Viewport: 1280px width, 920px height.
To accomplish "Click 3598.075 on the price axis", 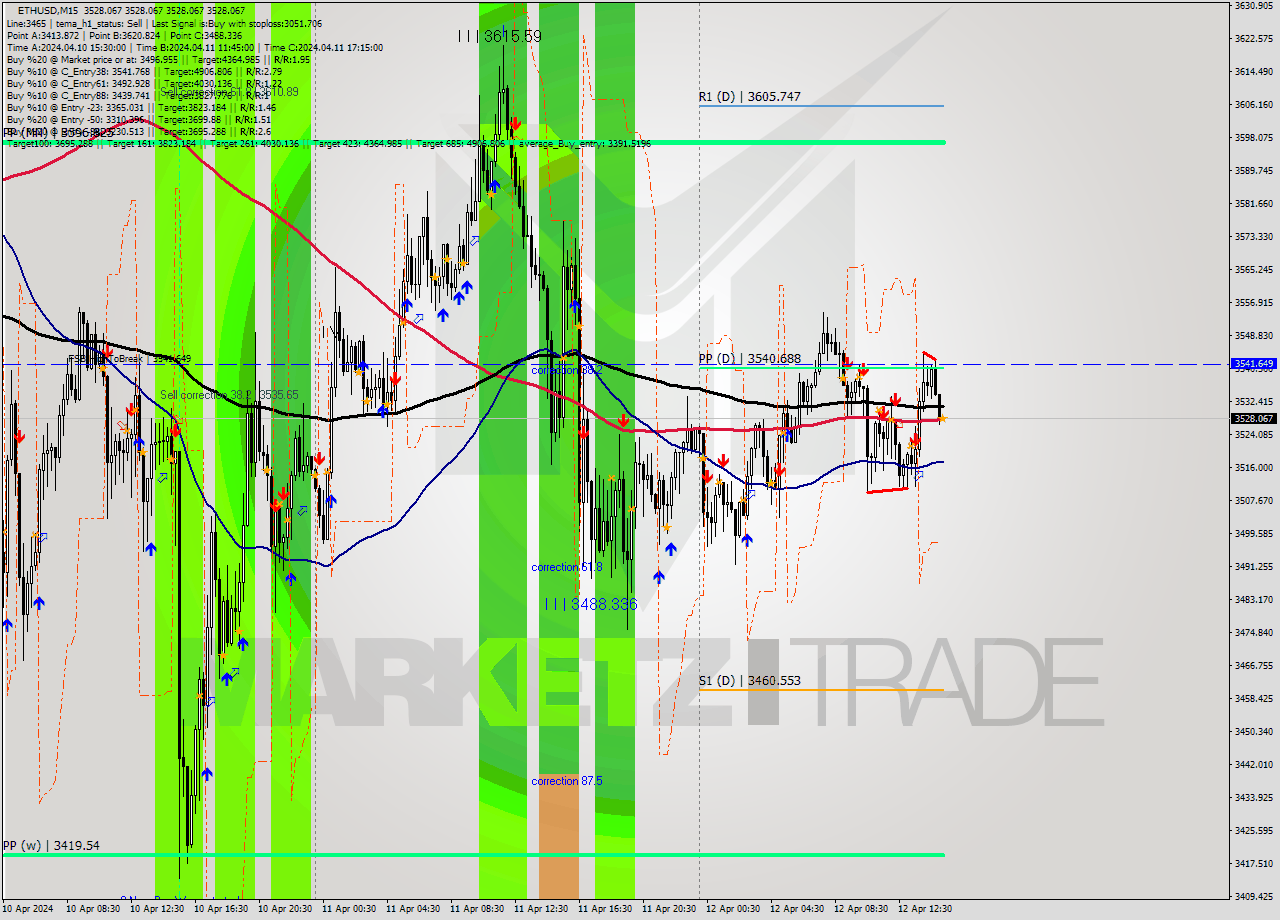I will click(x=1254, y=137).
